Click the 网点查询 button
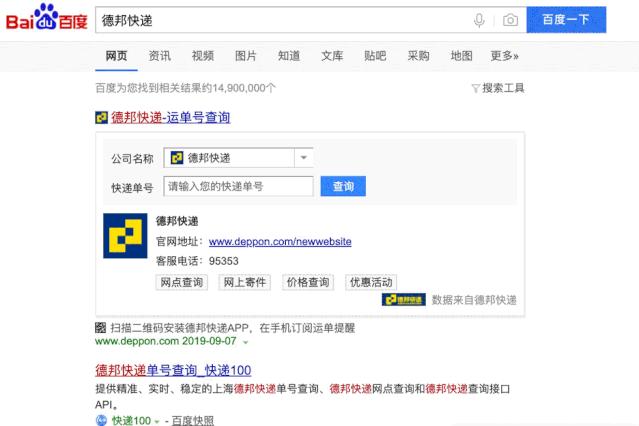This screenshot has width=639, height=426. coord(182,282)
